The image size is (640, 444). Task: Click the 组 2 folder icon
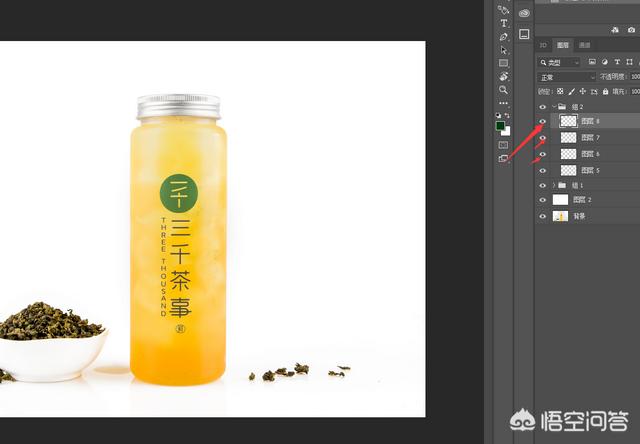562,107
